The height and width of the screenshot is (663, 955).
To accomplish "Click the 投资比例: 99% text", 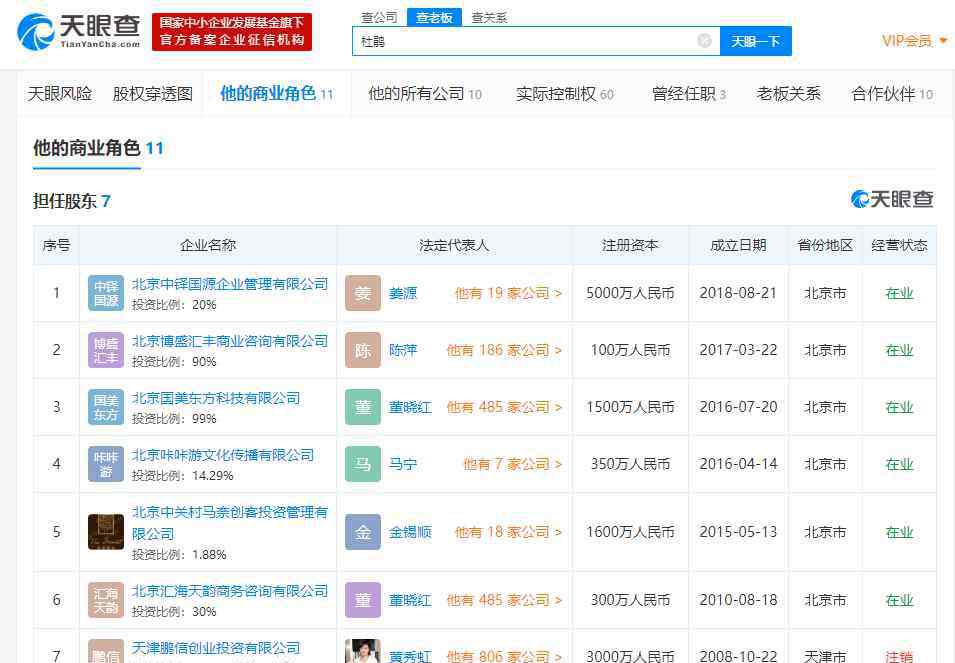I will click(174, 419).
